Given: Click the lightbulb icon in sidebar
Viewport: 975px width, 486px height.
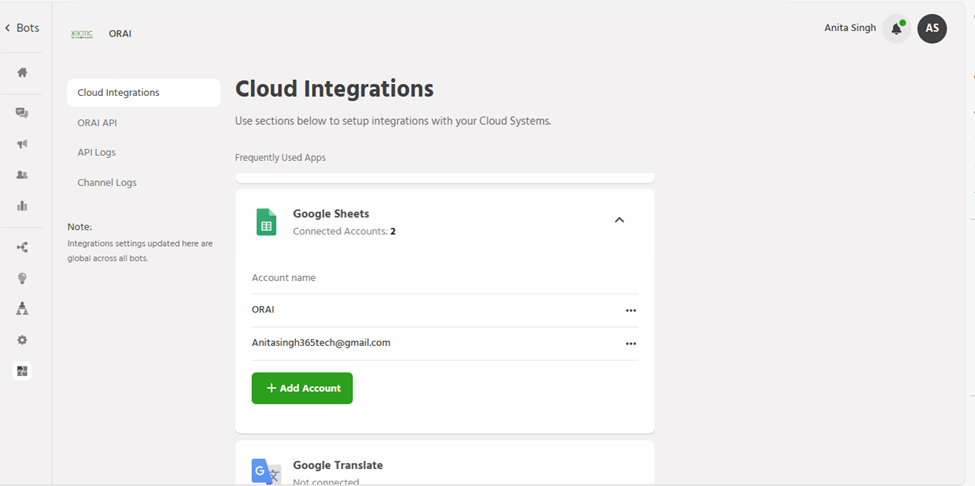Looking at the screenshot, I should point(22,278).
